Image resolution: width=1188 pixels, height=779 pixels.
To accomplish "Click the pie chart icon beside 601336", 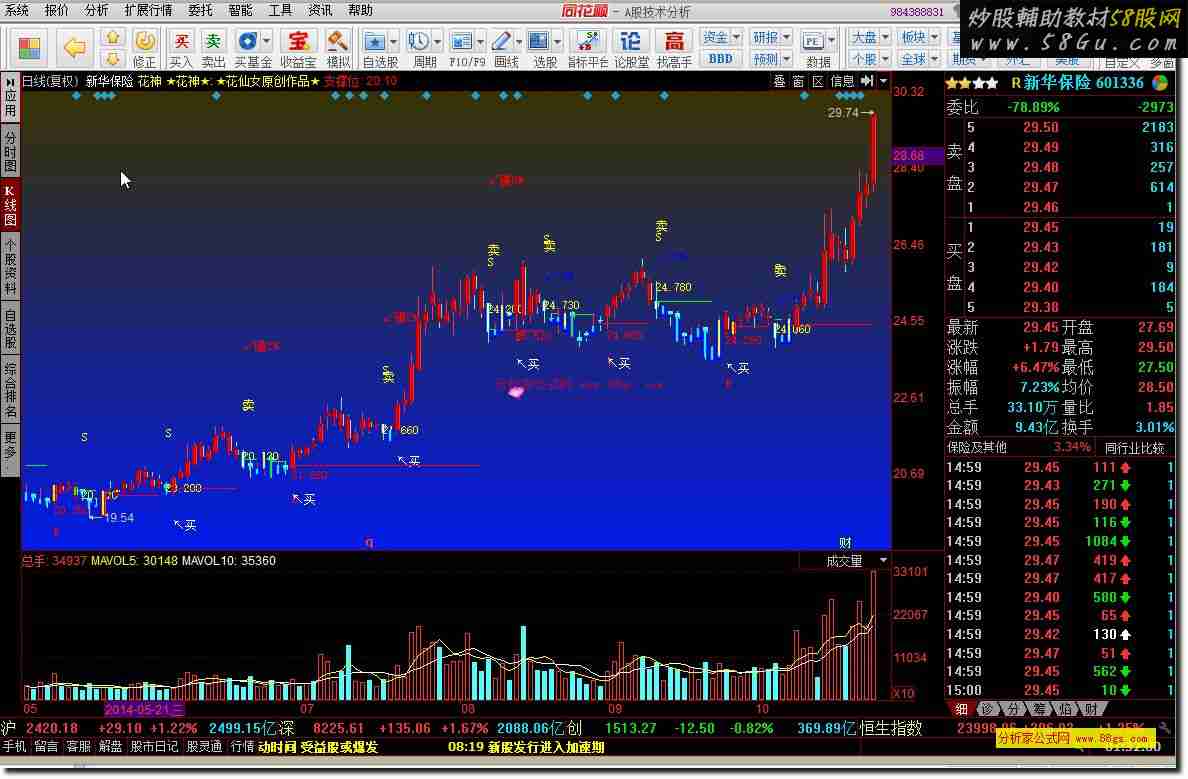I will [x=1160, y=83].
